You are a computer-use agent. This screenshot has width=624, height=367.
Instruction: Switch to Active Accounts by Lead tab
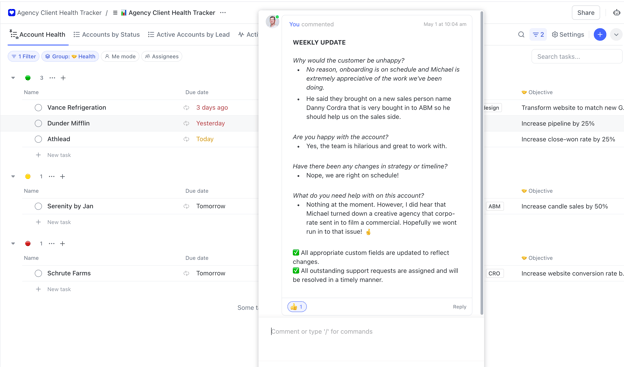(189, 35)
